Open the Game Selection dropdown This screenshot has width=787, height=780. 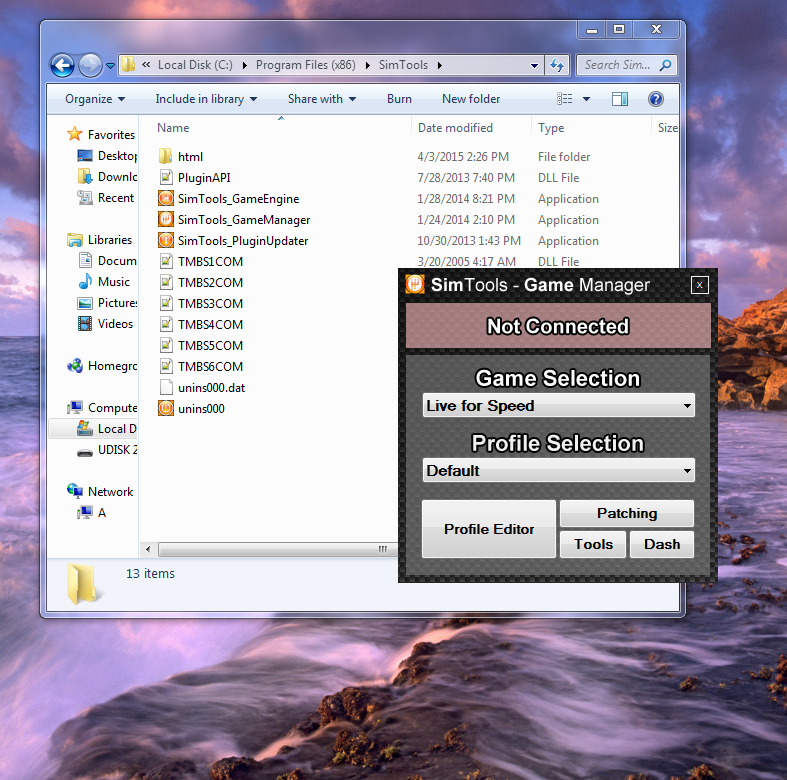[x=559, y=406]
